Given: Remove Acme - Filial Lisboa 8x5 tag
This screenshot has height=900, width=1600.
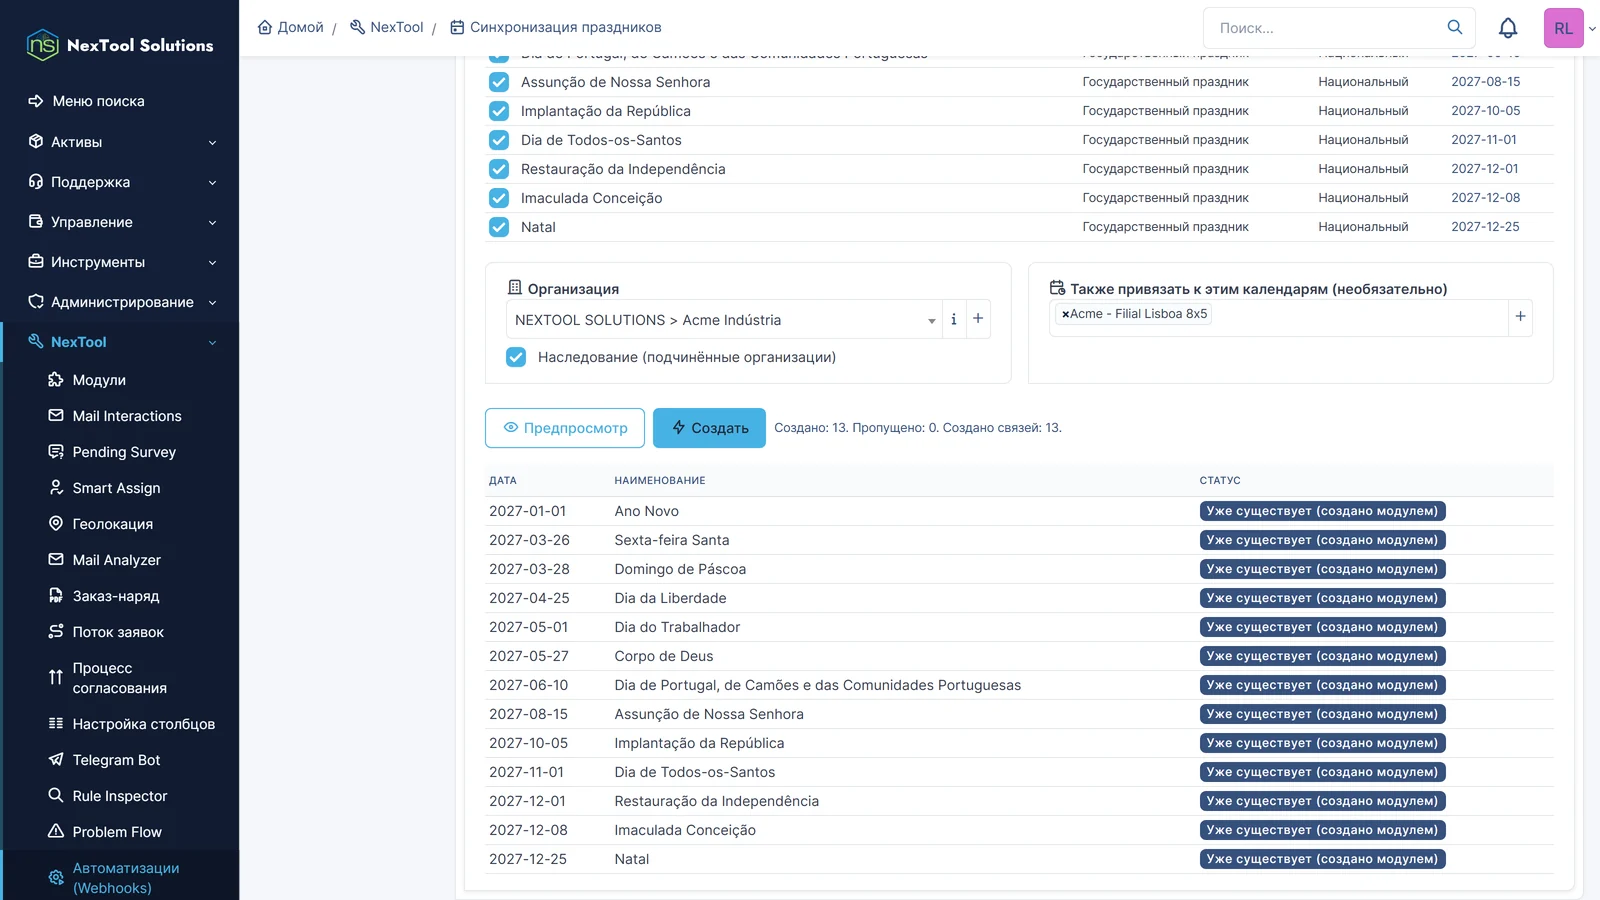Looking at the screenshot, I should (1066, 314).
